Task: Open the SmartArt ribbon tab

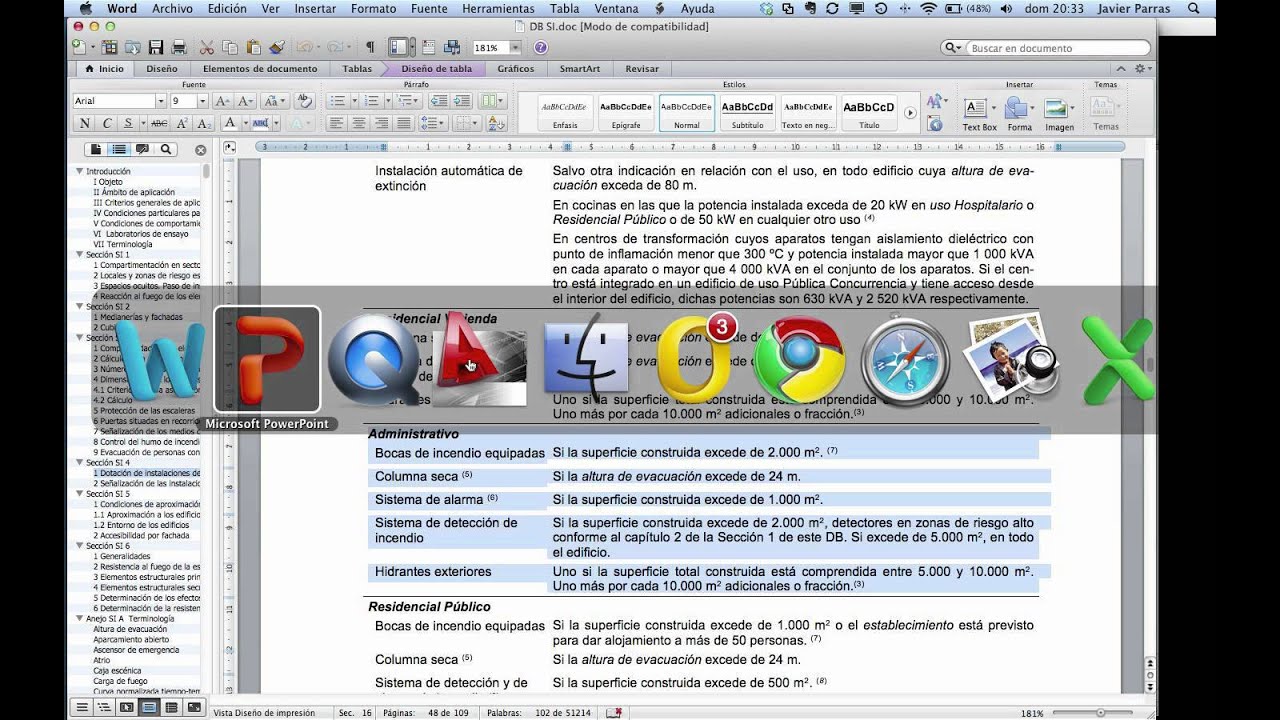Action: pyautogui.click(x=580, y=69)
